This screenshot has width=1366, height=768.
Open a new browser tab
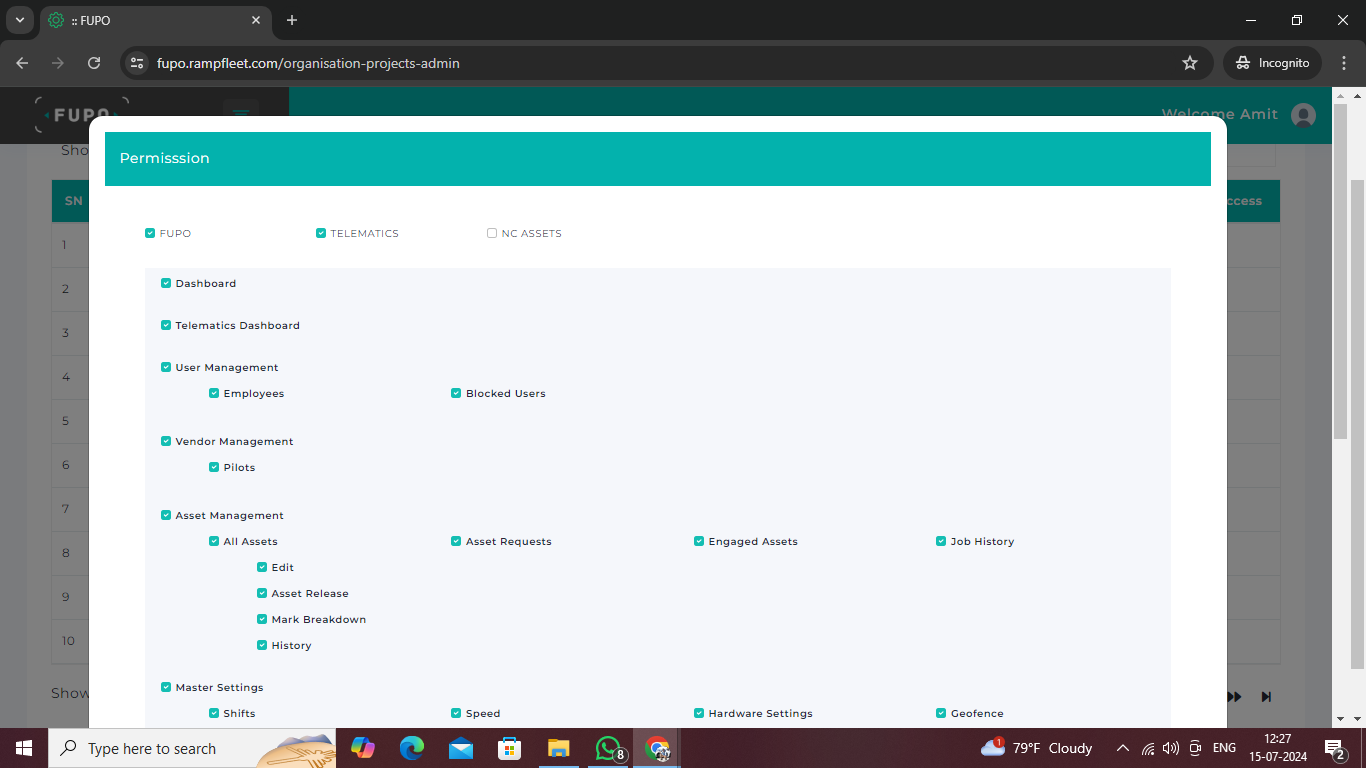[x=291, y=20]
